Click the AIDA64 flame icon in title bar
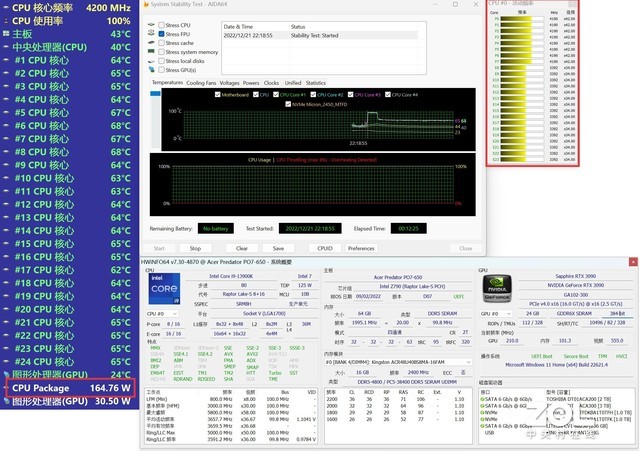 pyautogui.click(x=146, y=4)
